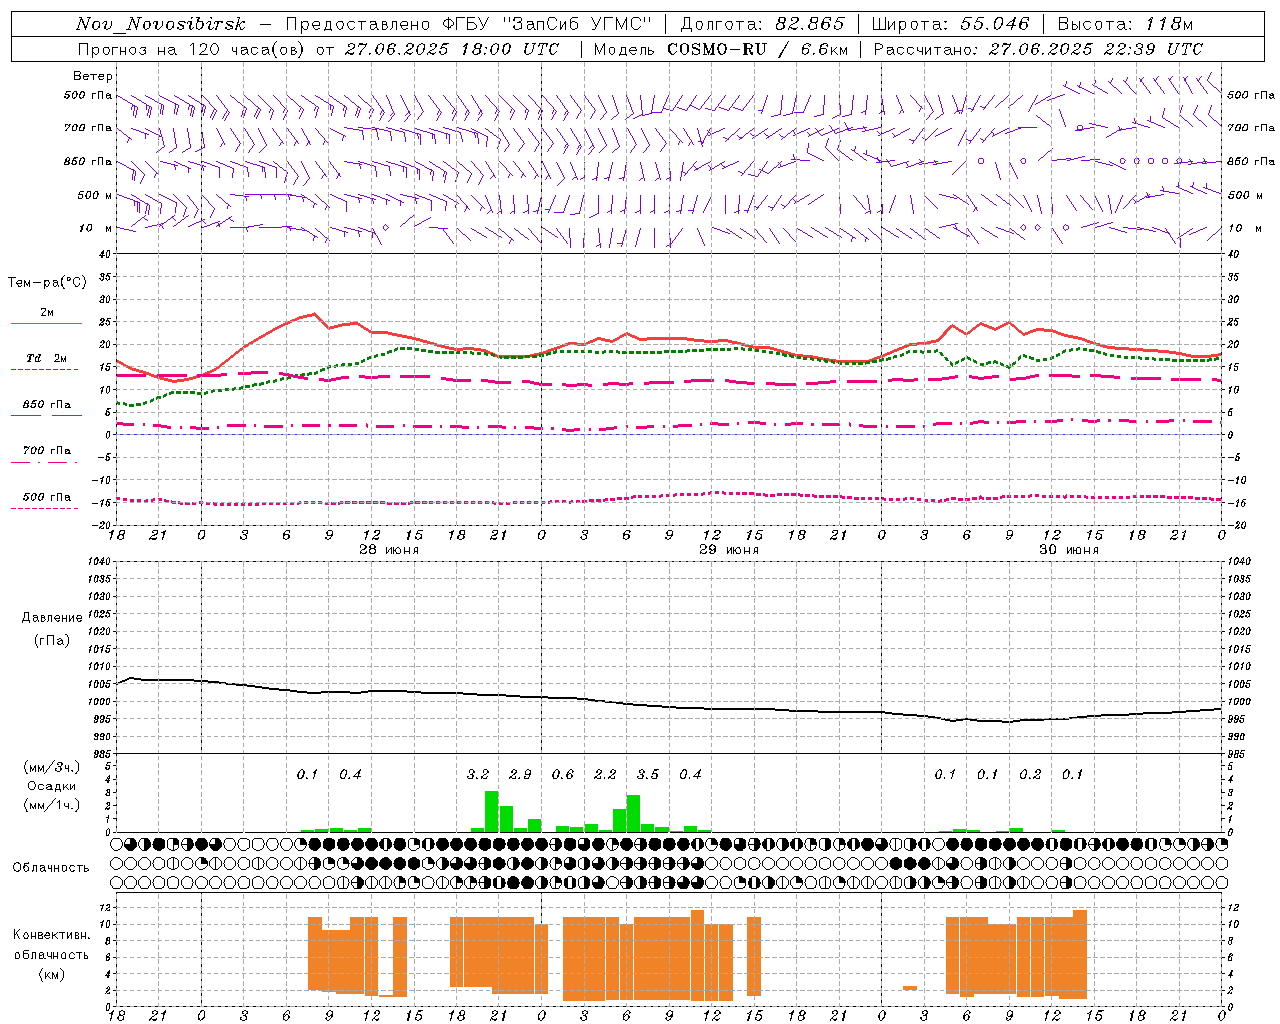Click the 2.2 three-hour precipitation total
This screenshot has height=1024, width=1280.
click(605, 774)
